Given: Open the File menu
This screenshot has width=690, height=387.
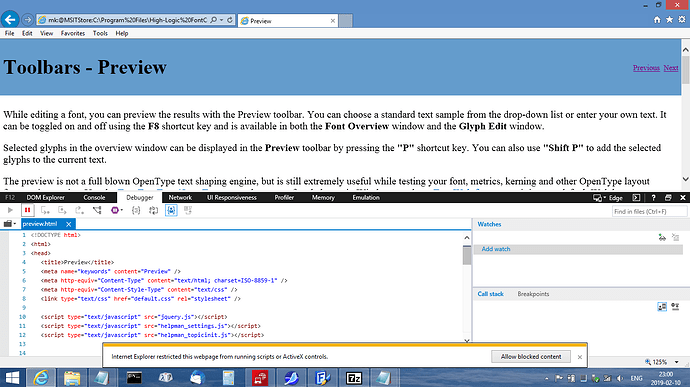Looking at the screenshot, I should click(x=9, y=33).
